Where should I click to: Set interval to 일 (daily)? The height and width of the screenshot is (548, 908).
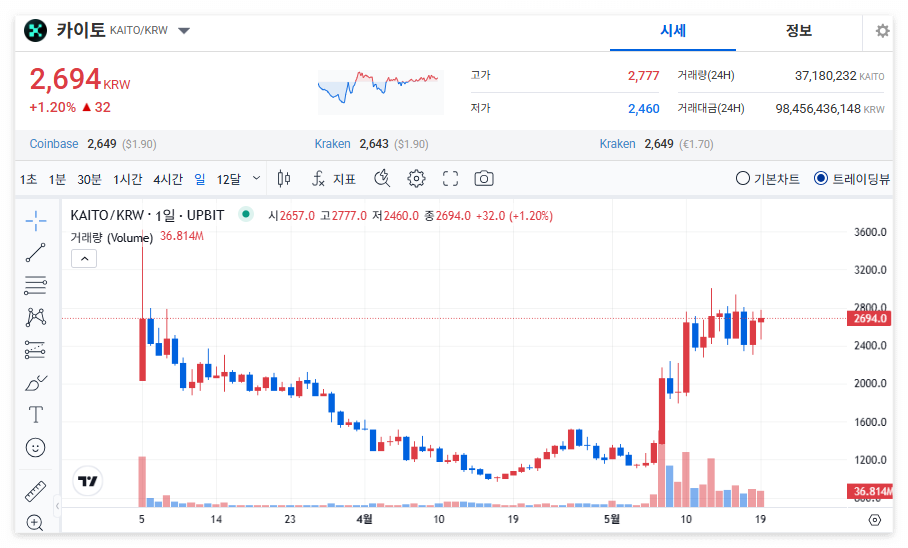(200, 180)
